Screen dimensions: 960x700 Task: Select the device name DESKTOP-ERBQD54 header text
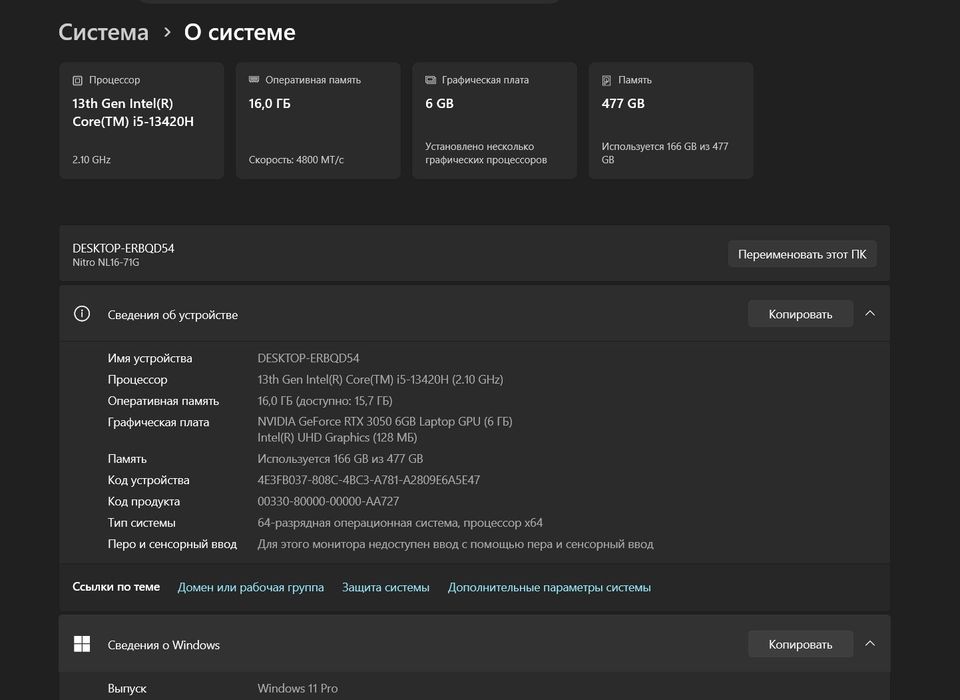123,248
